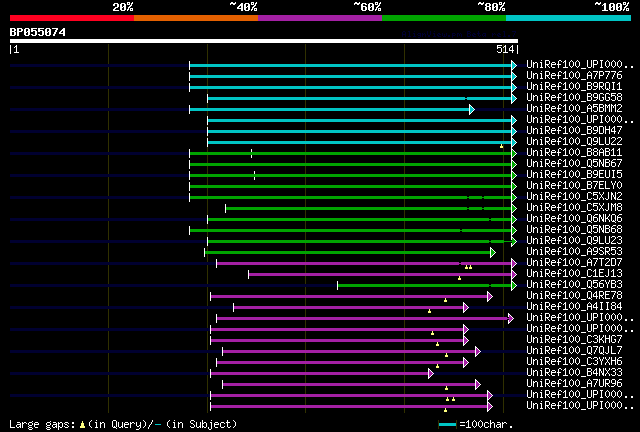Open the UniRef100_Q9LU22 hit label

574,142
